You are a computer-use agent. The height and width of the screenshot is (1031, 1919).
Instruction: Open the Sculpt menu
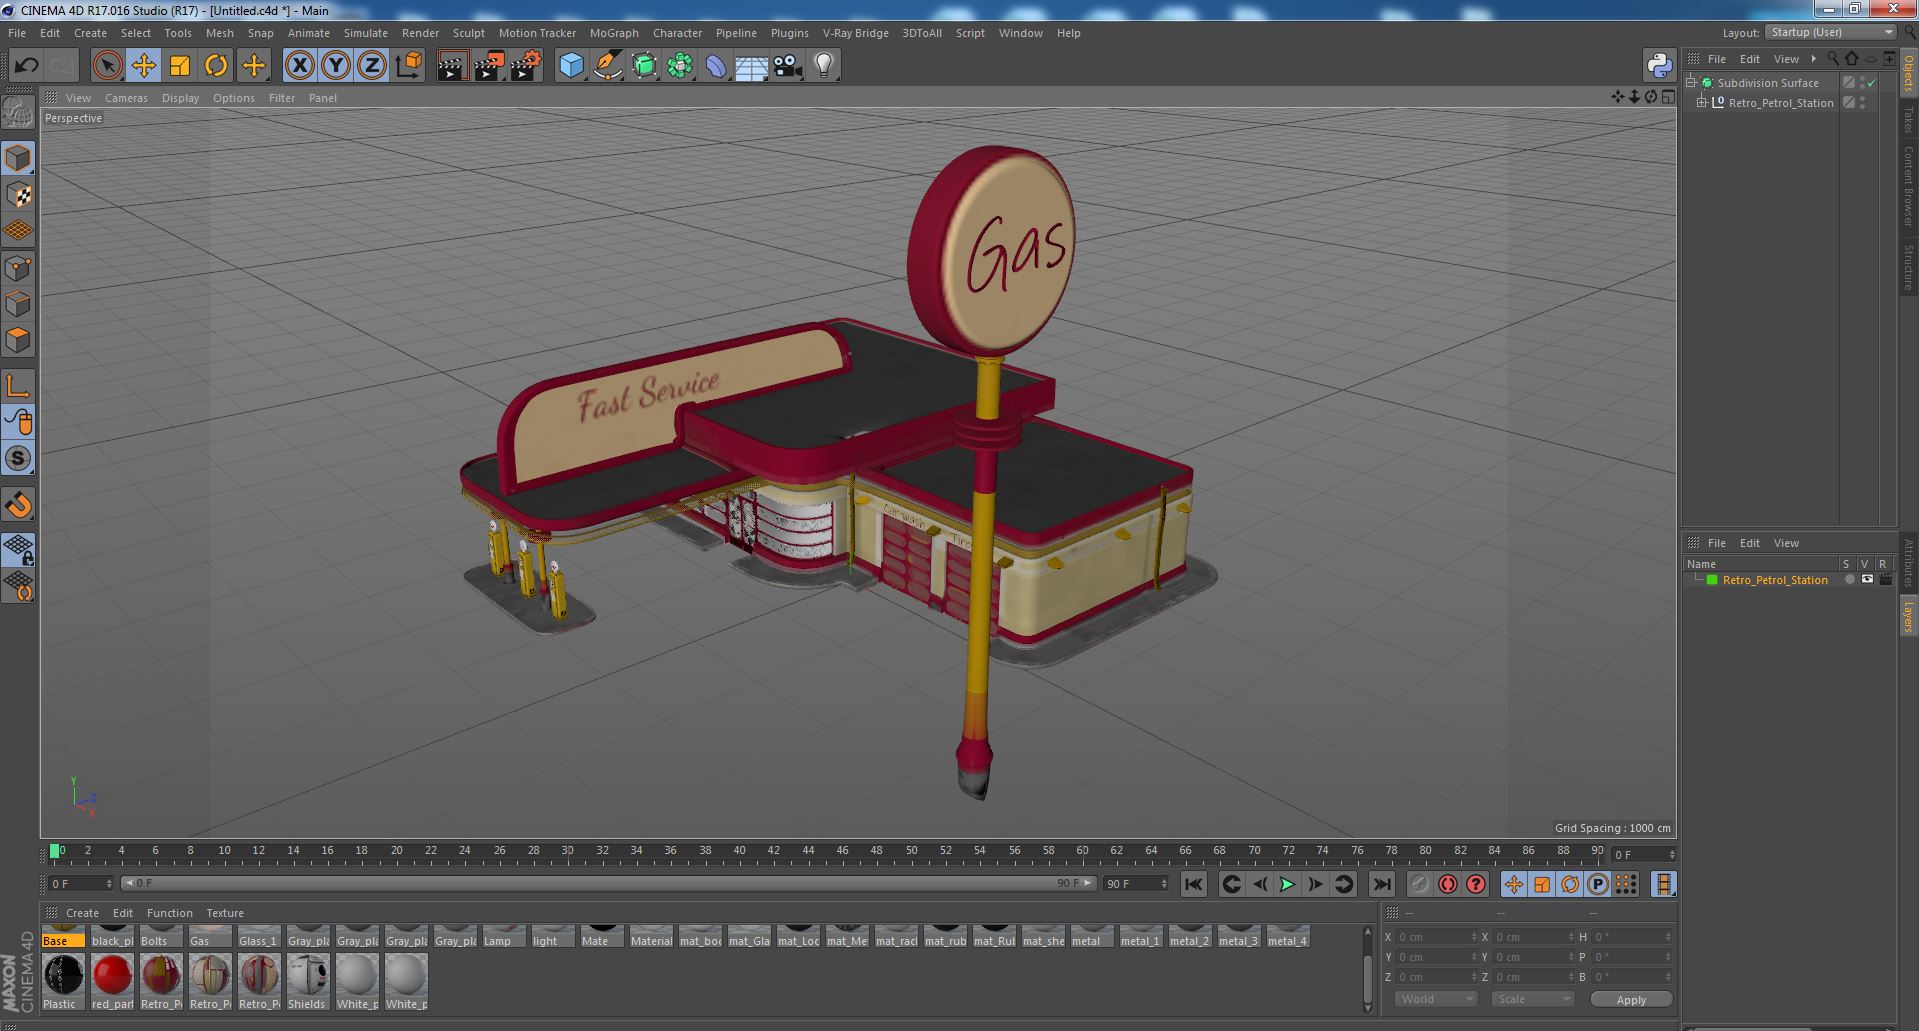pyautogui.click(x=468, y=33)
